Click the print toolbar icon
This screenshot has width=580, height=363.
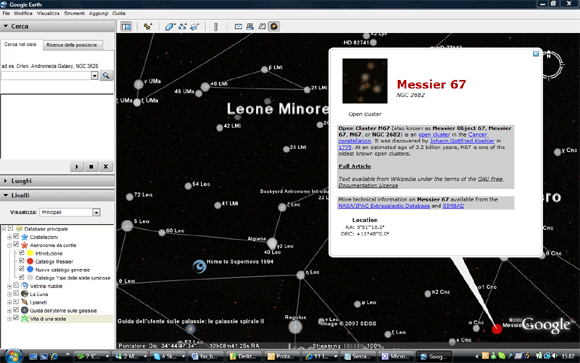(x=250, y=27)
